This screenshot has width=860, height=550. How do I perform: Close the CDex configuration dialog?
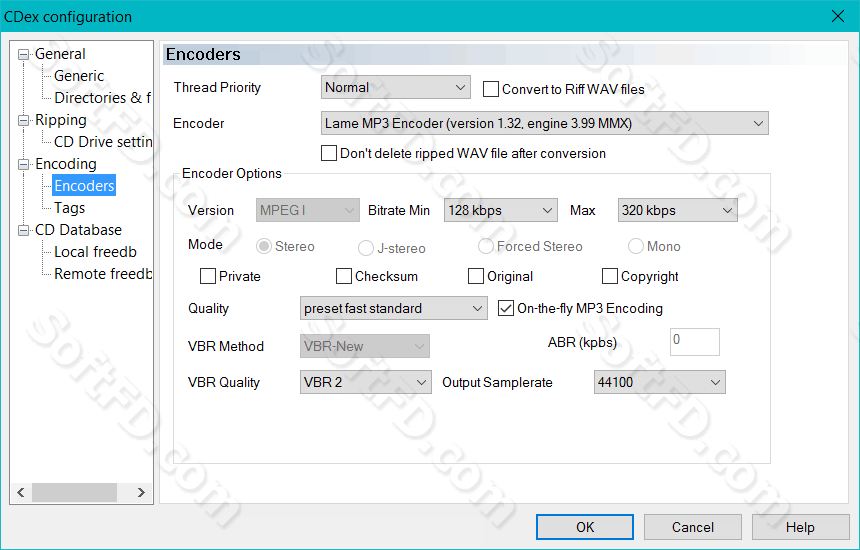(838, 16)
